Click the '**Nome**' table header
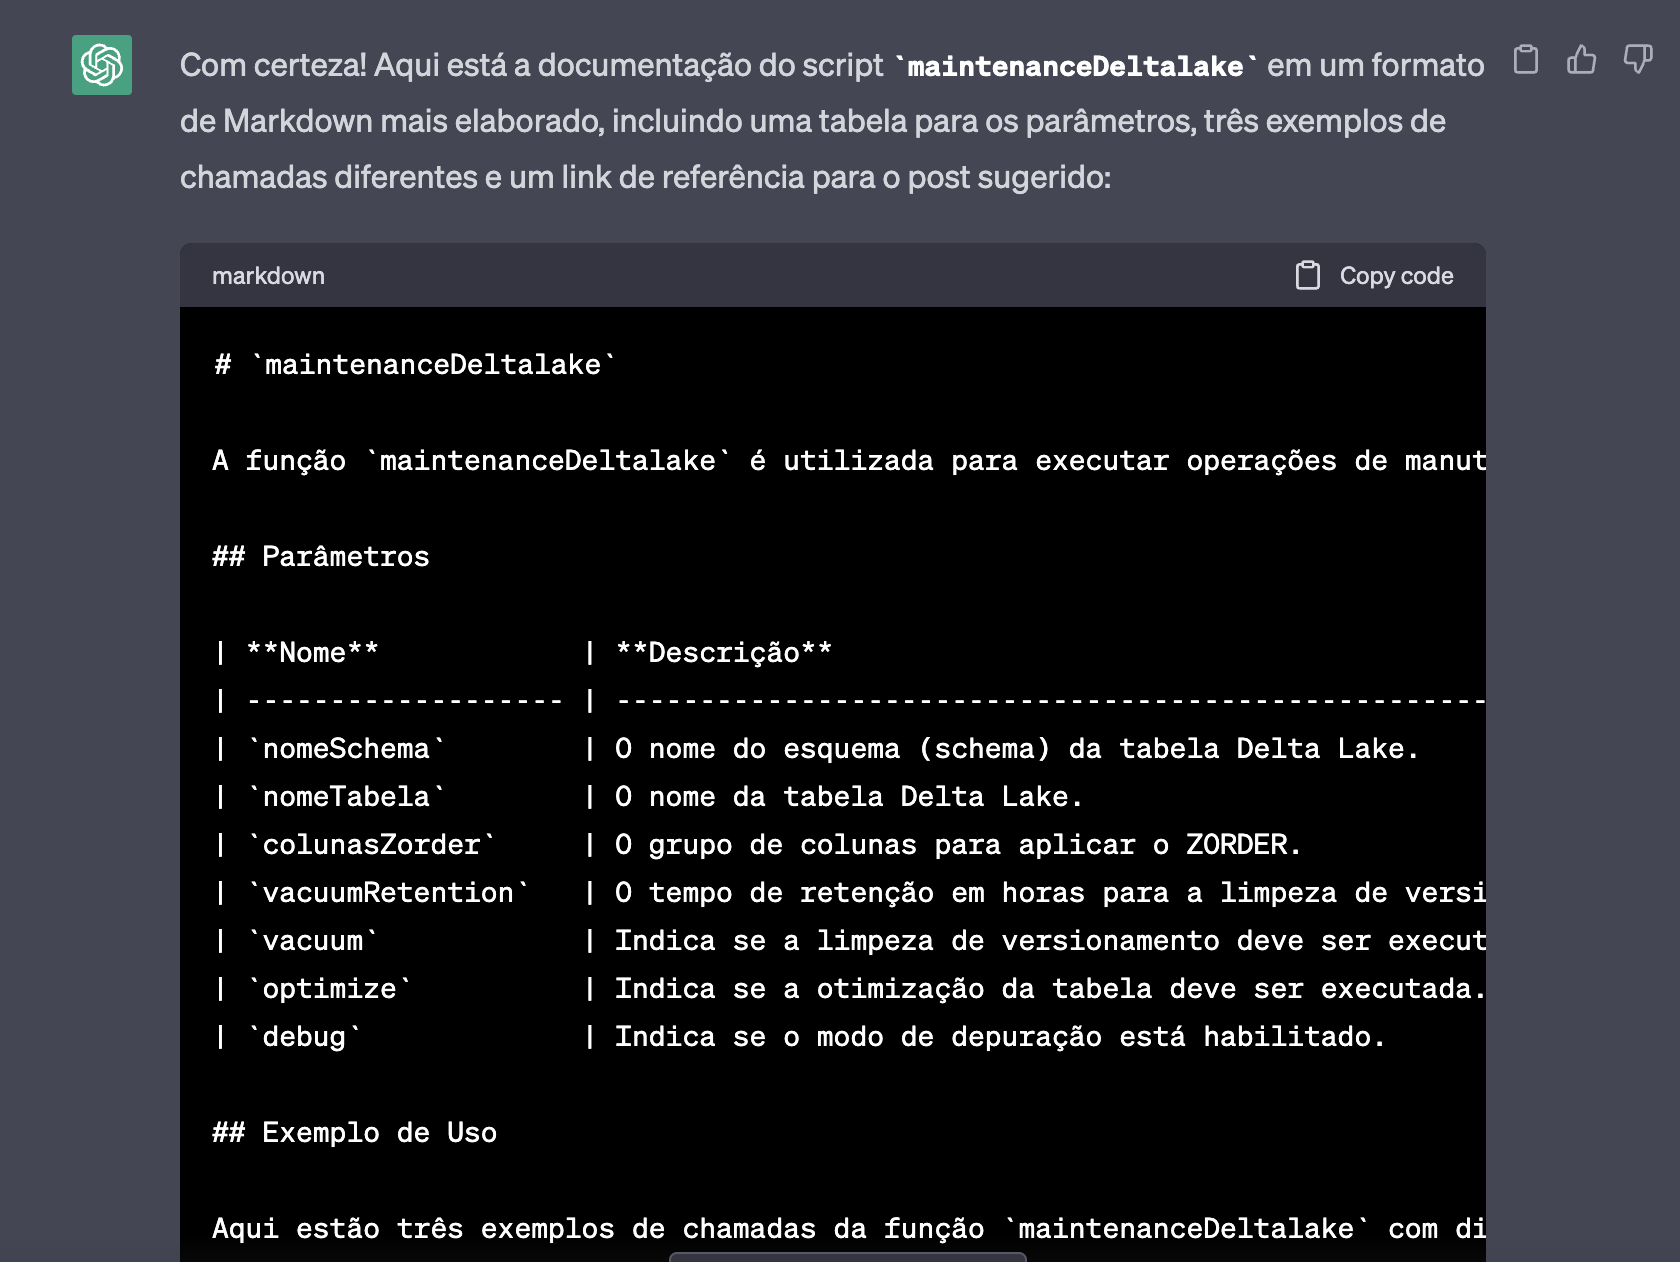Viewport: 1680px width, 1262px height. pos(312,653)
